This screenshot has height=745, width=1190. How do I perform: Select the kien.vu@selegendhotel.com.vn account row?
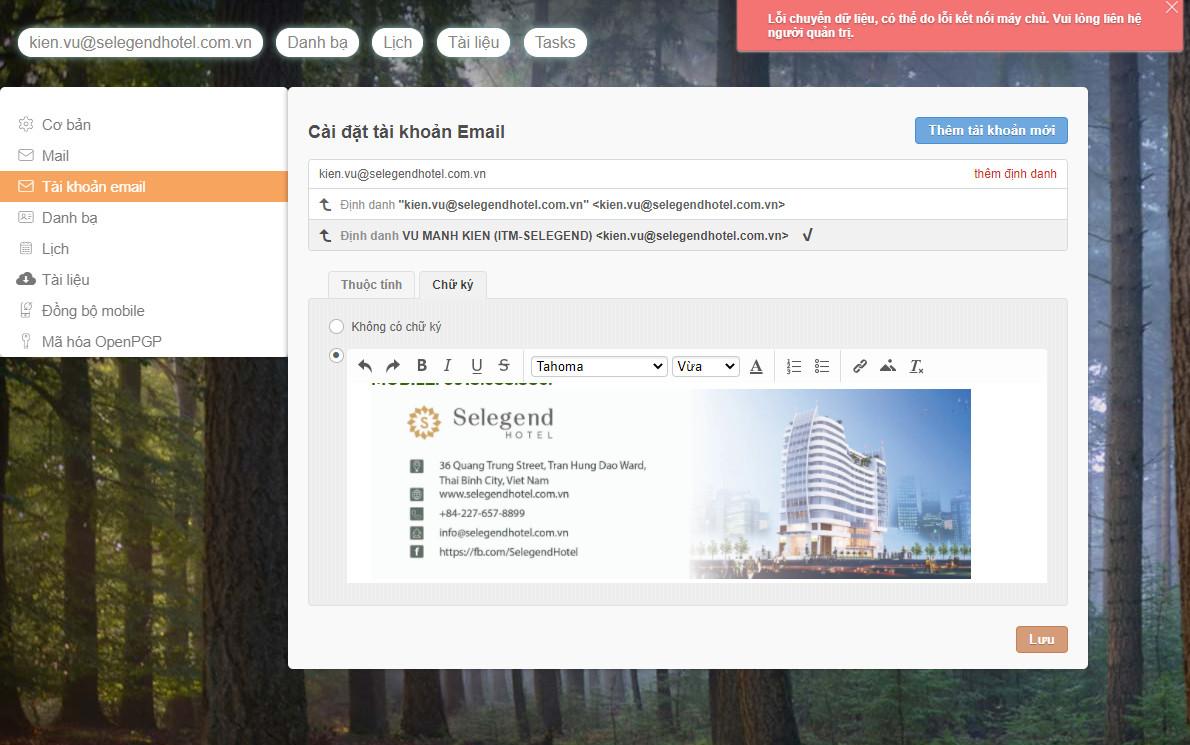(x=688, y=174)
